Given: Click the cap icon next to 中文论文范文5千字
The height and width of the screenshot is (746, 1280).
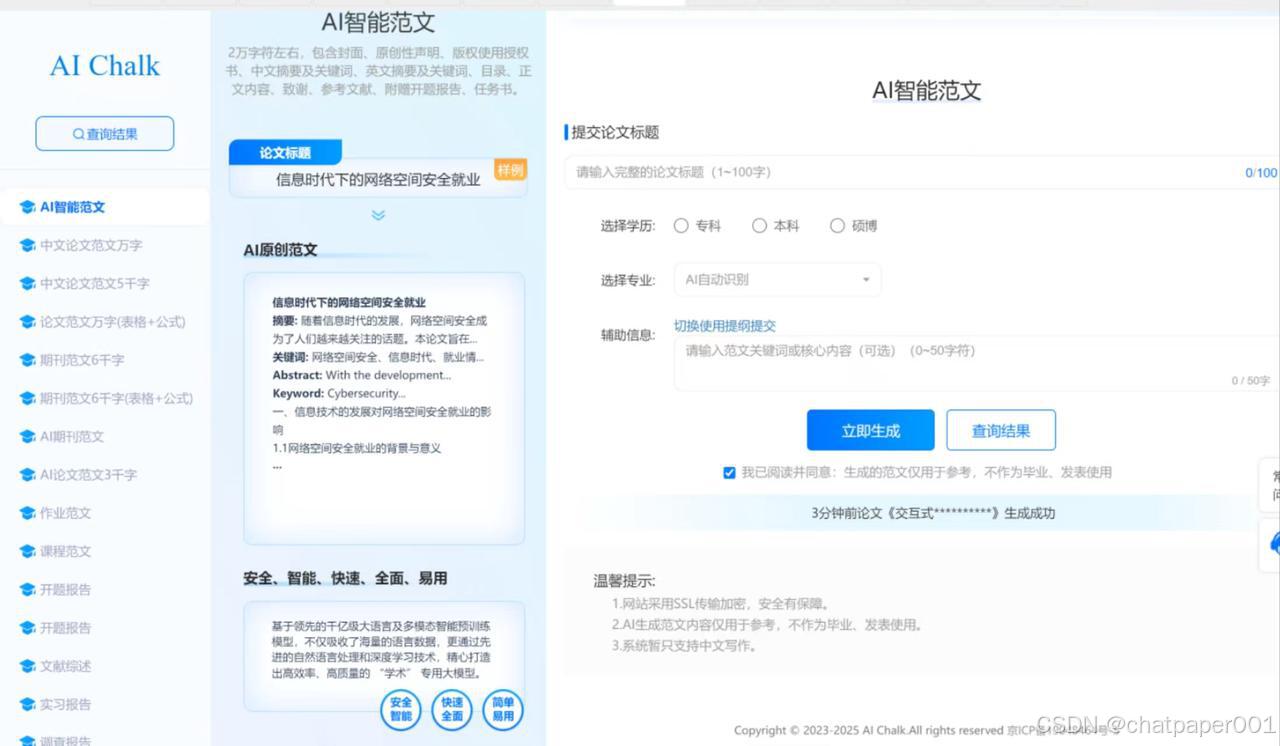Looking at the screenshot, I should click(x=27, y=284).
